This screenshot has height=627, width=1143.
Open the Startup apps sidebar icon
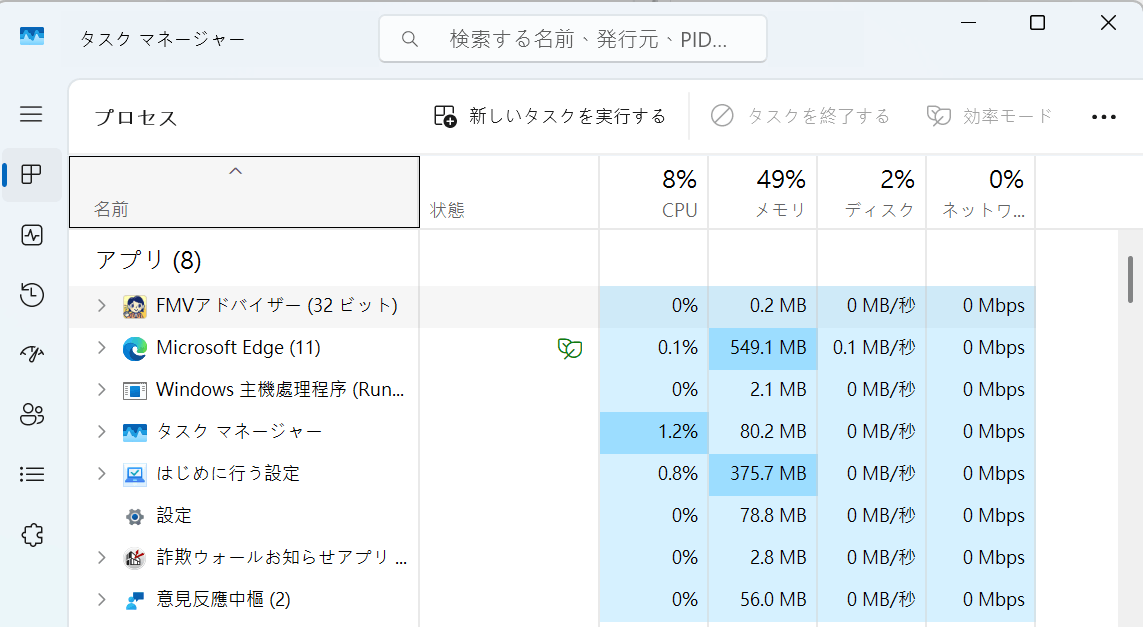pyautogui.click(x=31, y=354)
